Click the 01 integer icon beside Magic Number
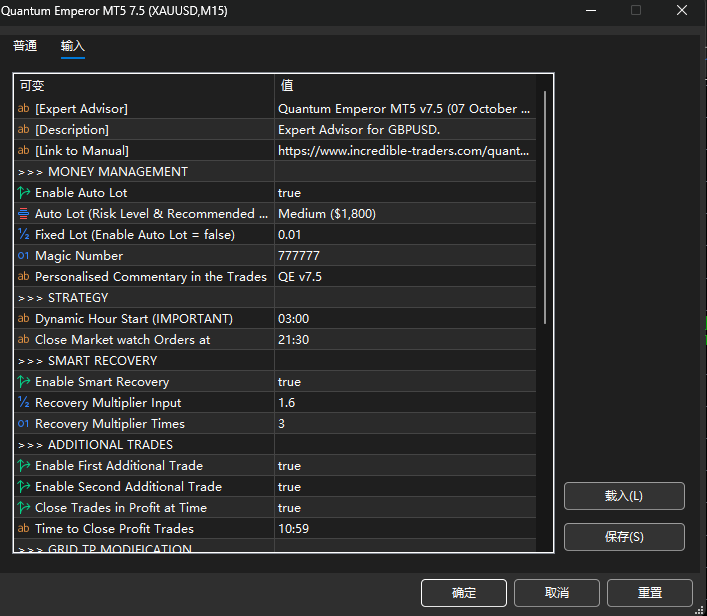This screenshot has width=707, height=616. pyautogui.click(x=23, y=256)
